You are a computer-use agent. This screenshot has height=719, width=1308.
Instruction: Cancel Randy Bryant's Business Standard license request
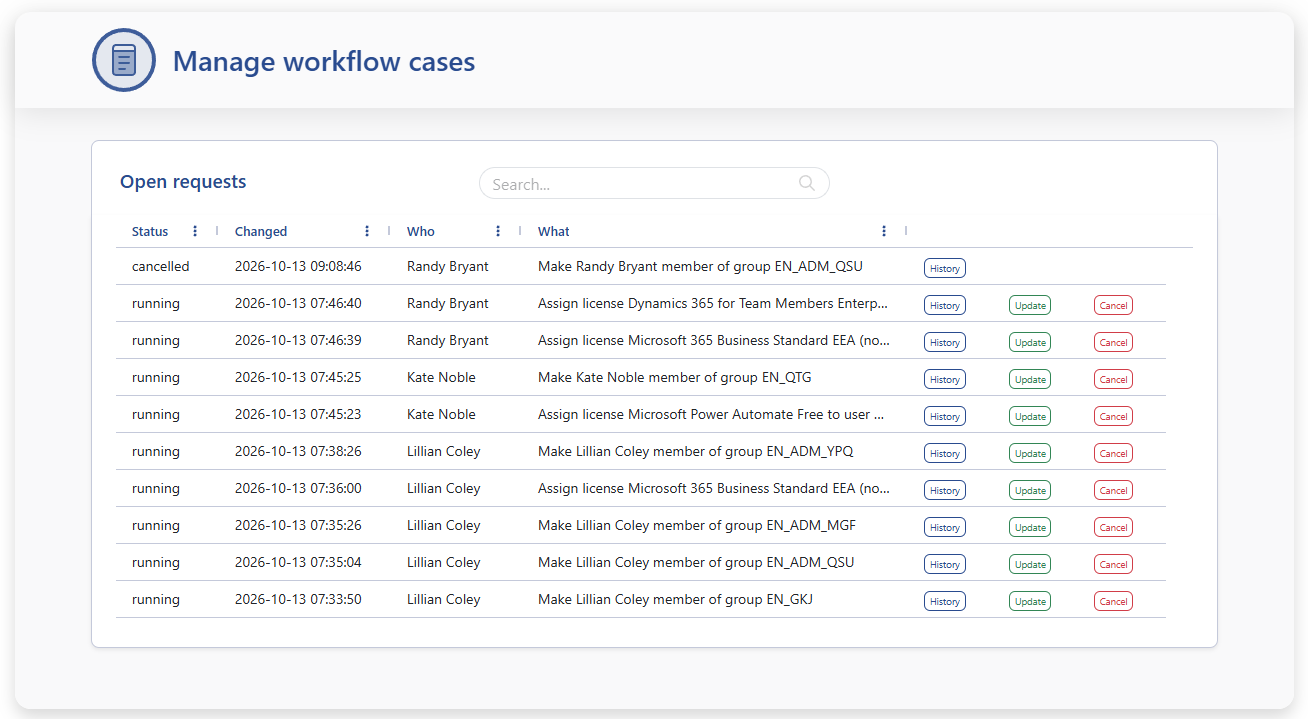click(1113, 342)
